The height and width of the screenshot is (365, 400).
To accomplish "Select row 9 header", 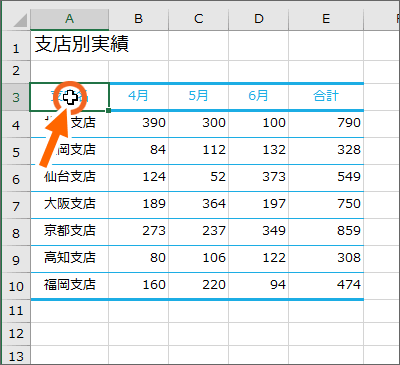I will pyautogui.click(x=16, y=259).
